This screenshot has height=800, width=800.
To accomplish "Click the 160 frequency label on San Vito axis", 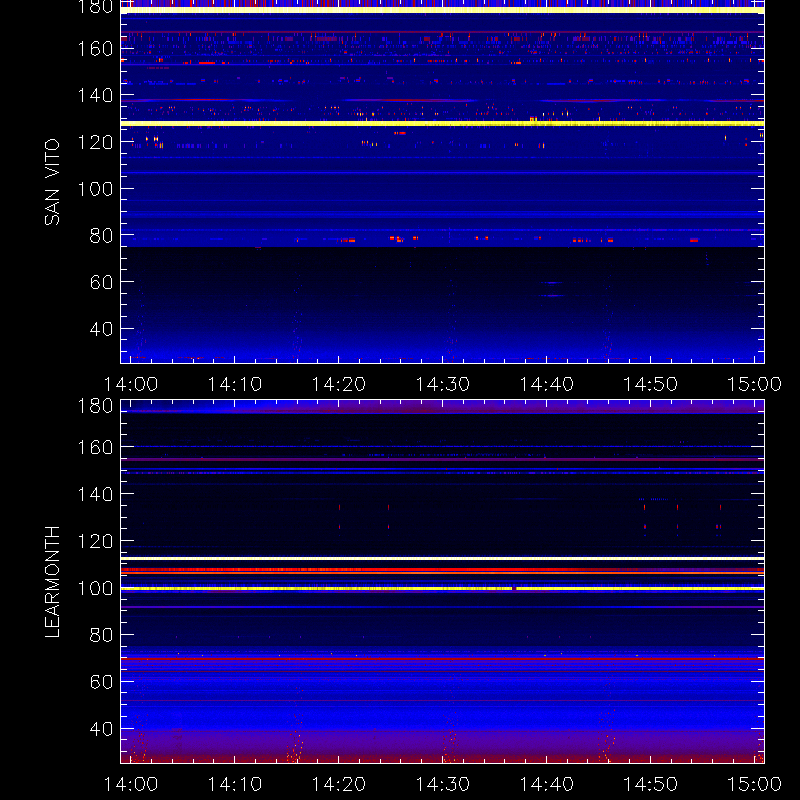I will (x=95, y=49).
